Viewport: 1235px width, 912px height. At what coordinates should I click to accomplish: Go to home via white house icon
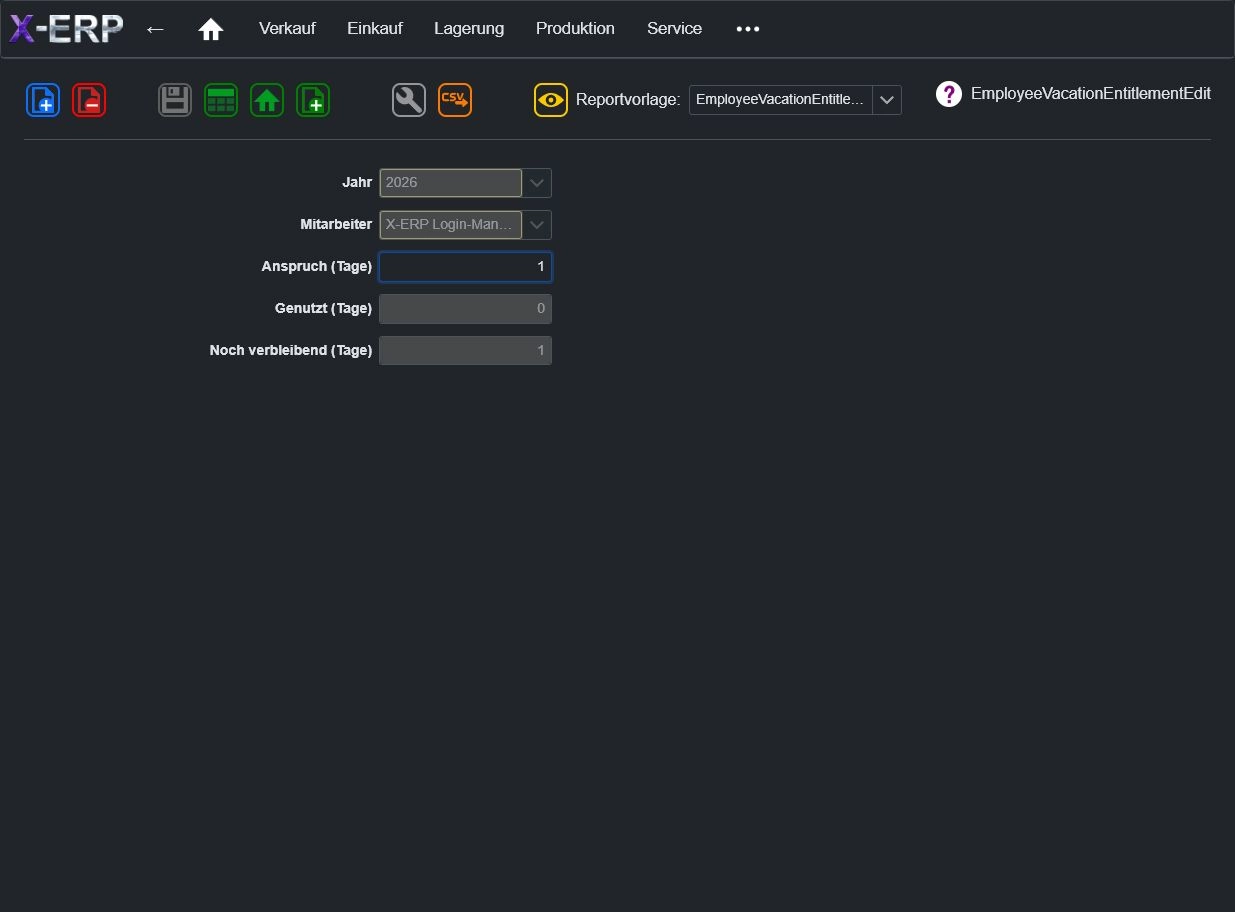210,30
